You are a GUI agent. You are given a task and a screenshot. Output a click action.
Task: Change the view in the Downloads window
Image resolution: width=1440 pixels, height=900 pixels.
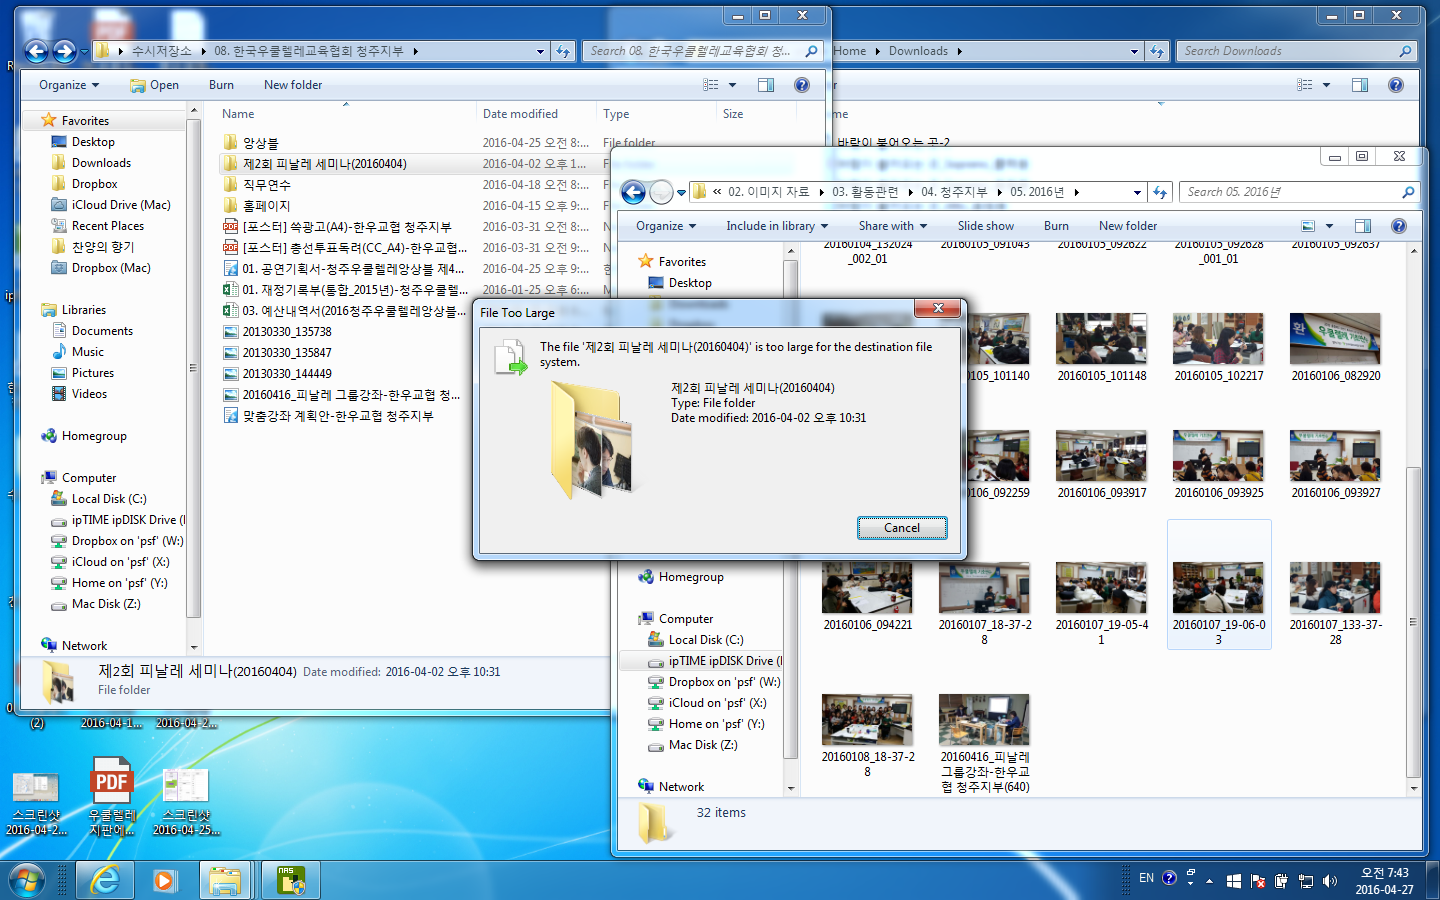[x=1305, y=85]
